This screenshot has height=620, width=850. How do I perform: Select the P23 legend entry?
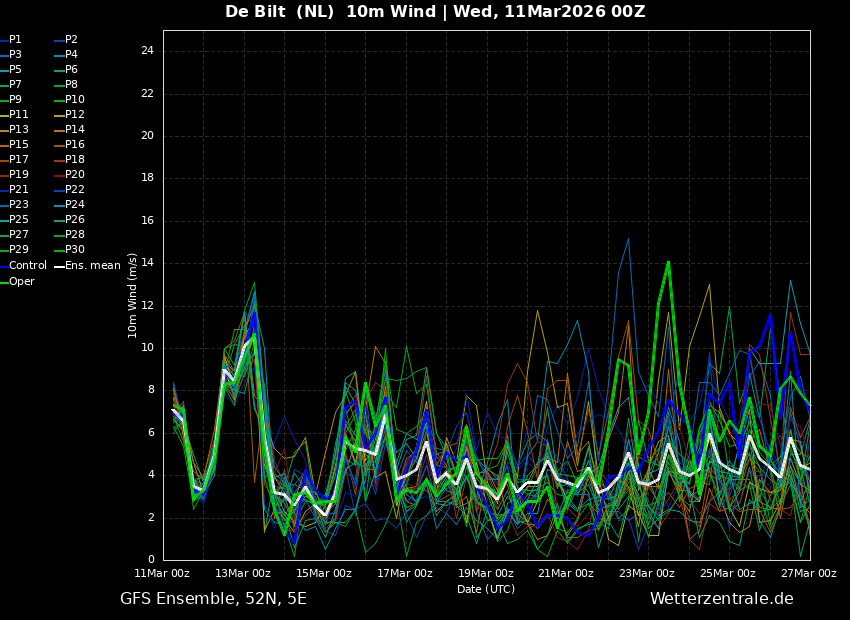[19, 205]
